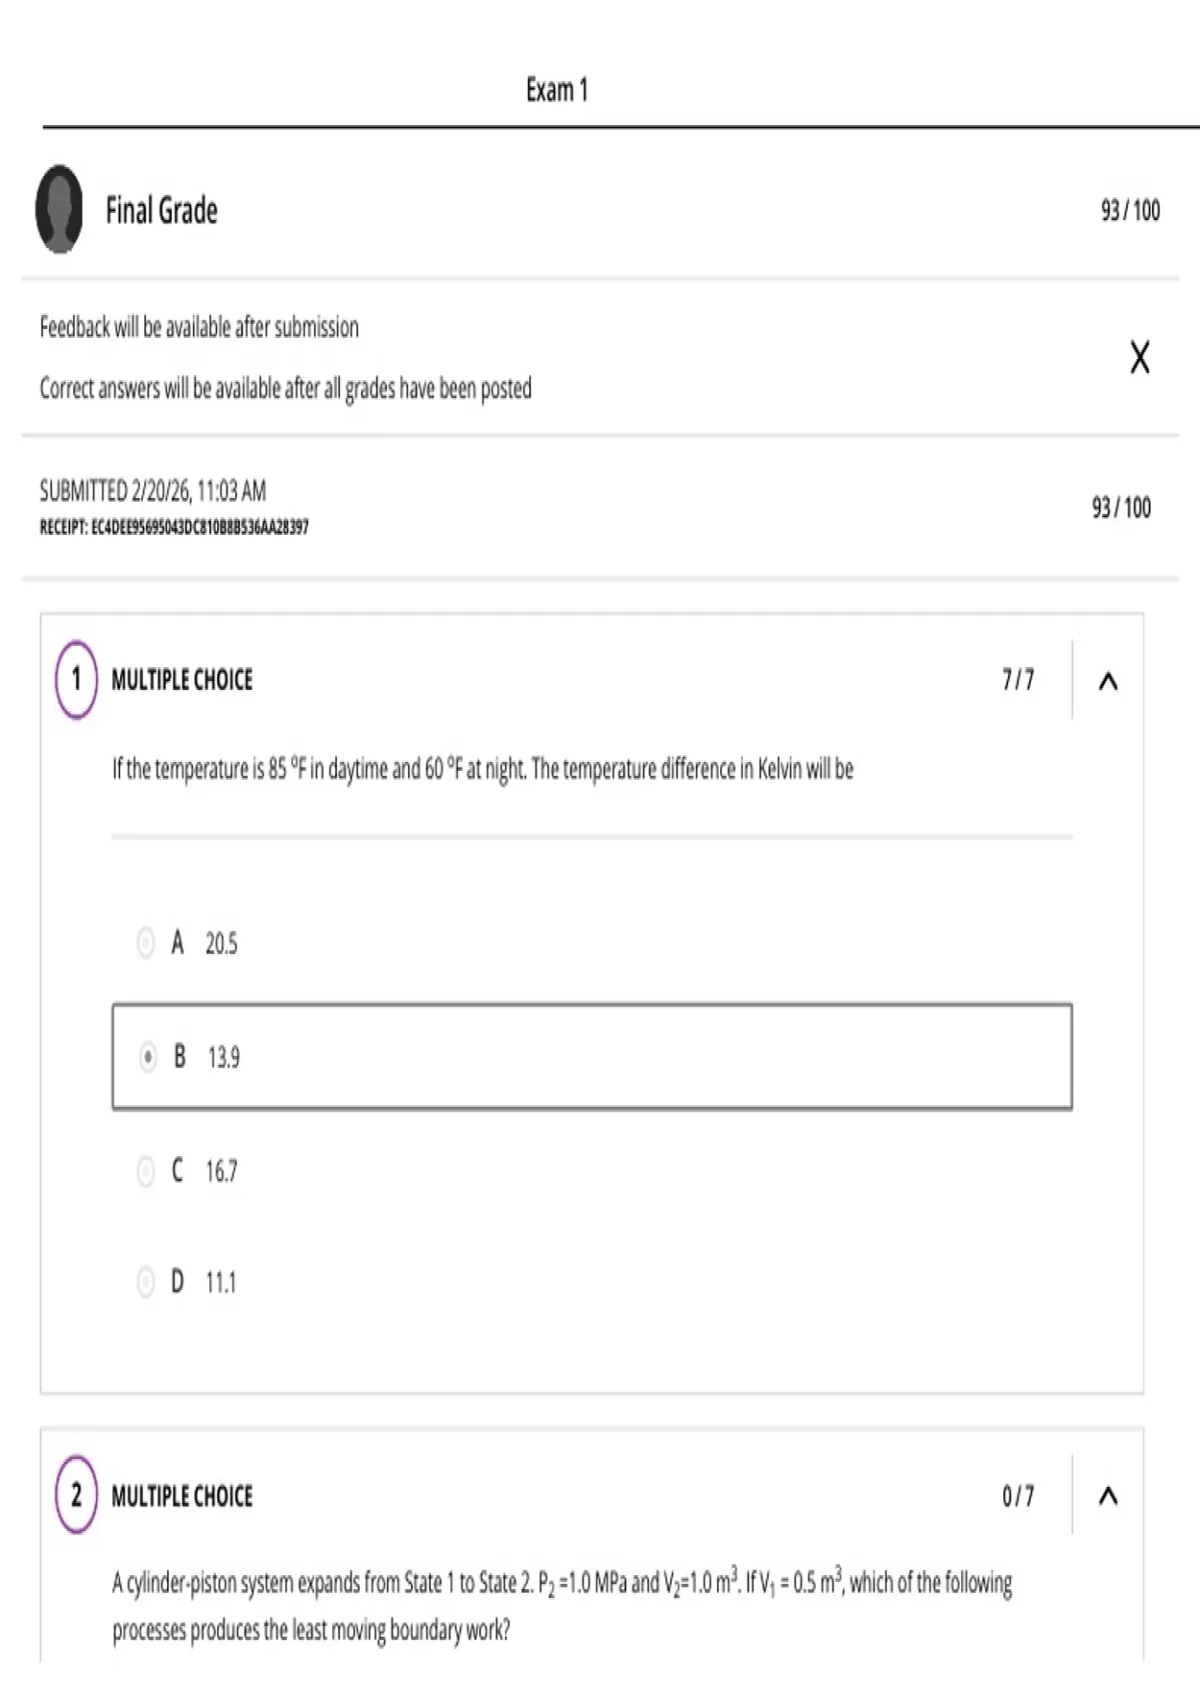Click the submission 93 / 100 score
The image size is (1200, 1700).
click(1121, 507)
